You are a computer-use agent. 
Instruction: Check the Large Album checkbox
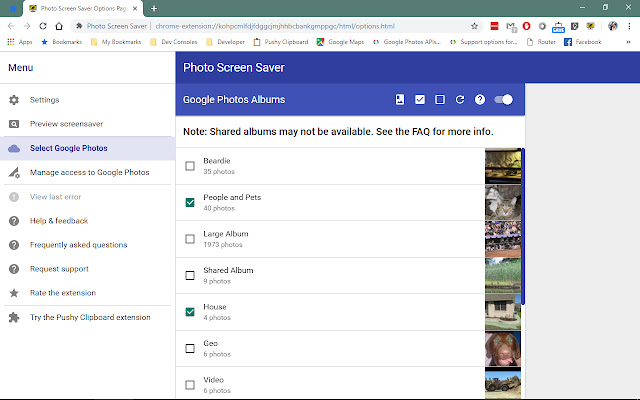coord(190,239)
